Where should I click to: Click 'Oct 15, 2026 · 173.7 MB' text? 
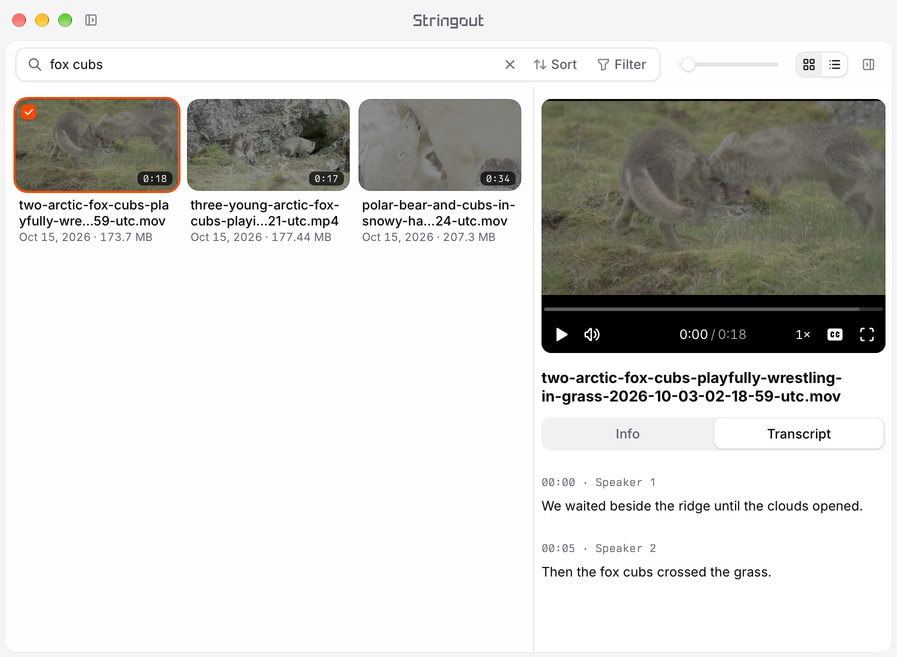click(x=86, y=237)
